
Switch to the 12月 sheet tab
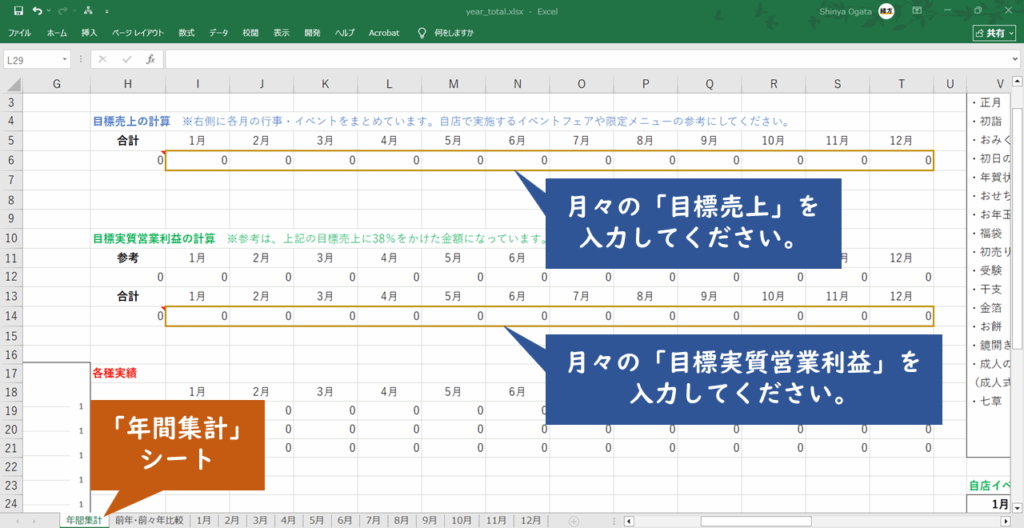click(x=531, y=521)
